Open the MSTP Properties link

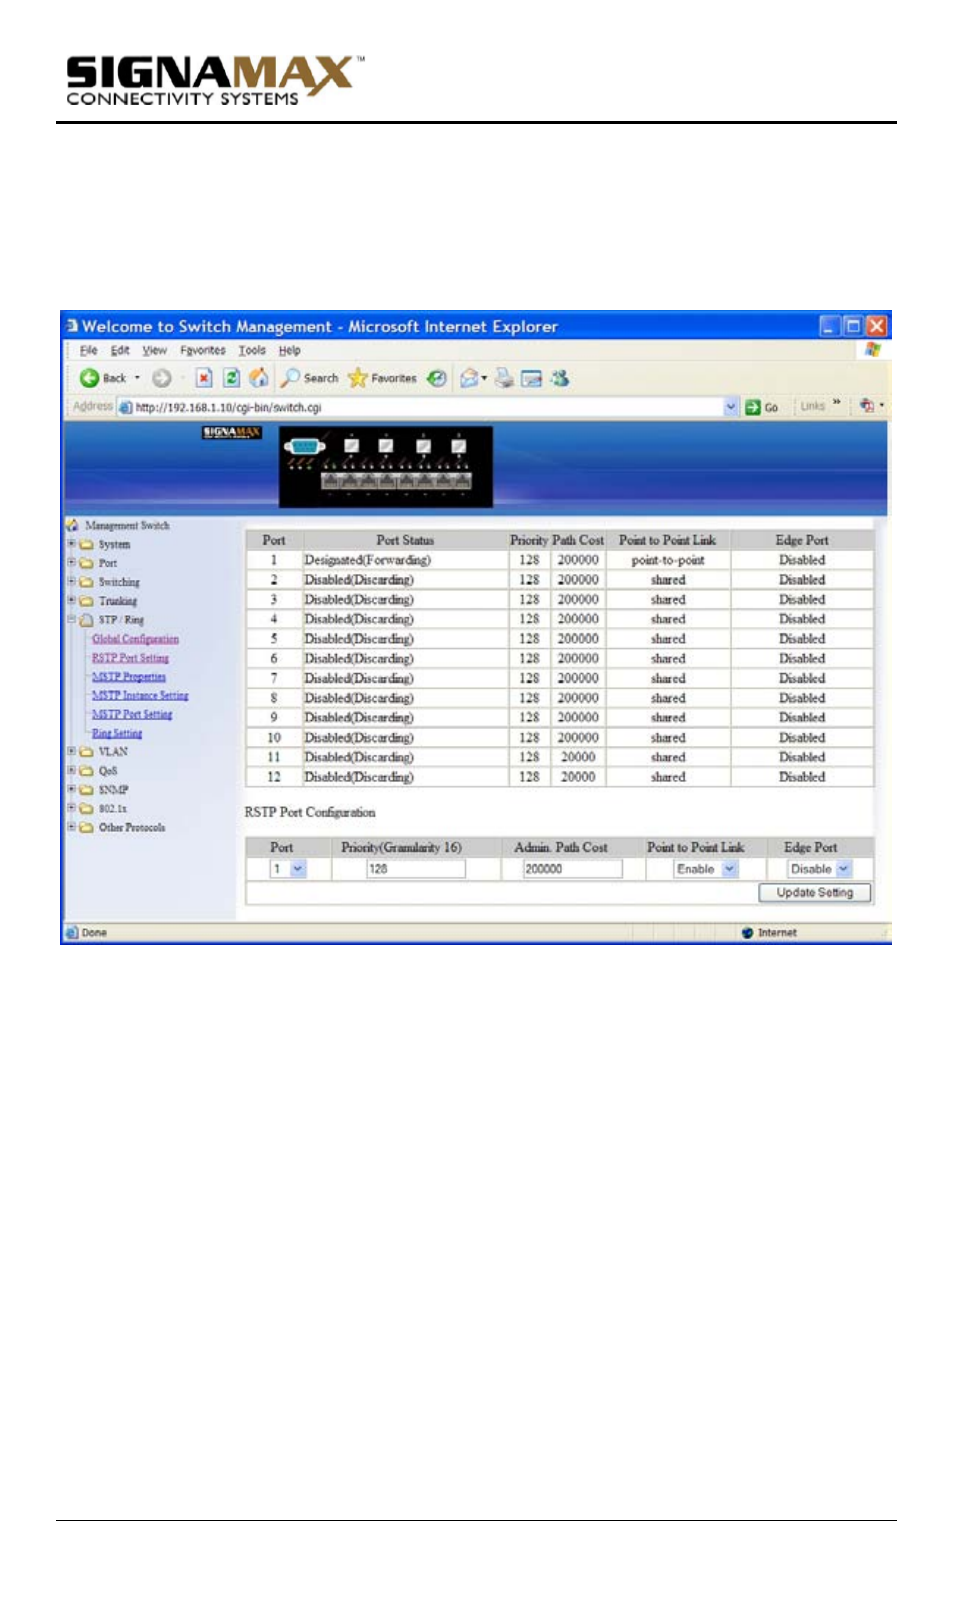(x=129, y=677)
